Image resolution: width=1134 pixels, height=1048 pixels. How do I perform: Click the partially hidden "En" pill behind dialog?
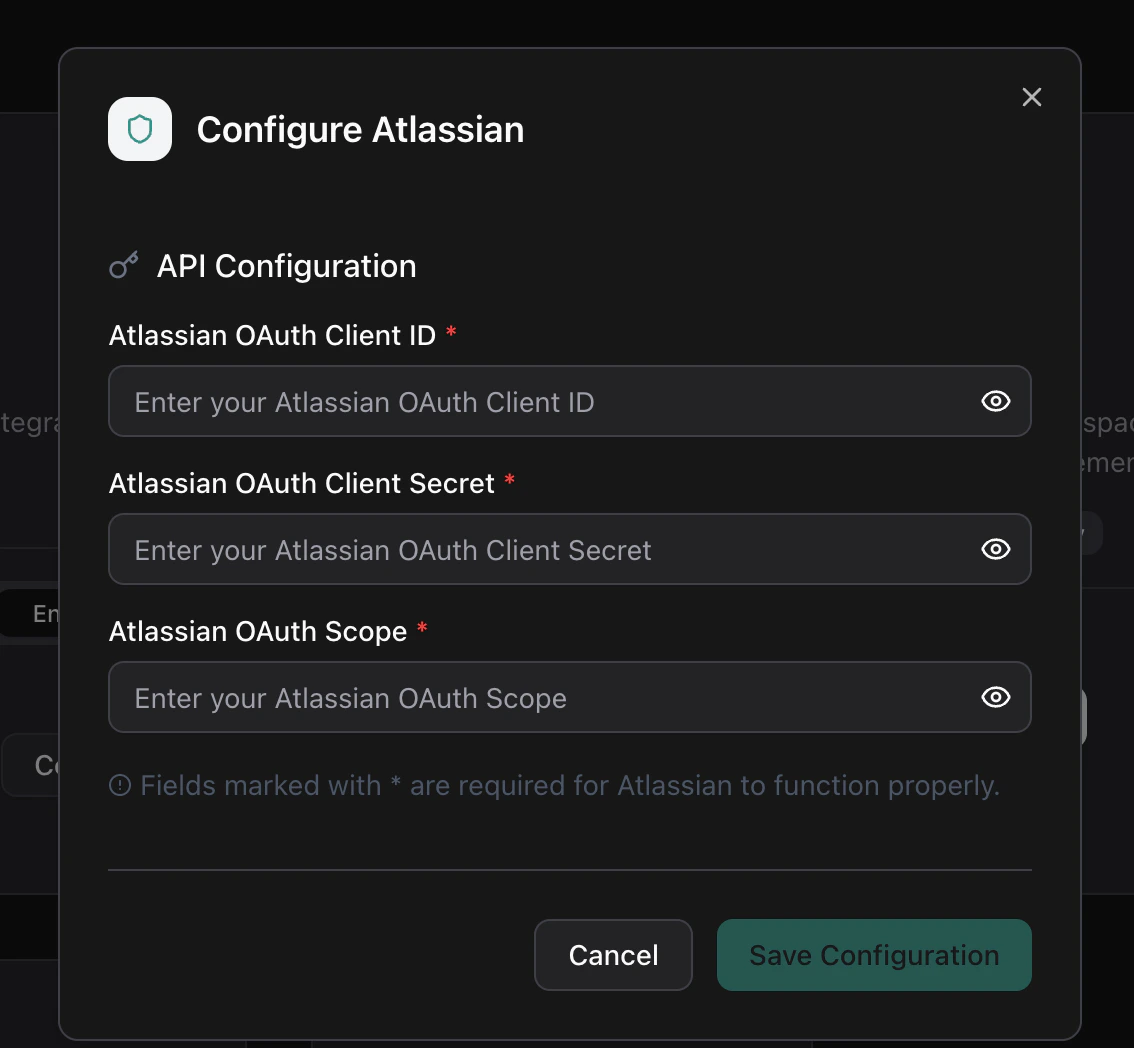40,613
